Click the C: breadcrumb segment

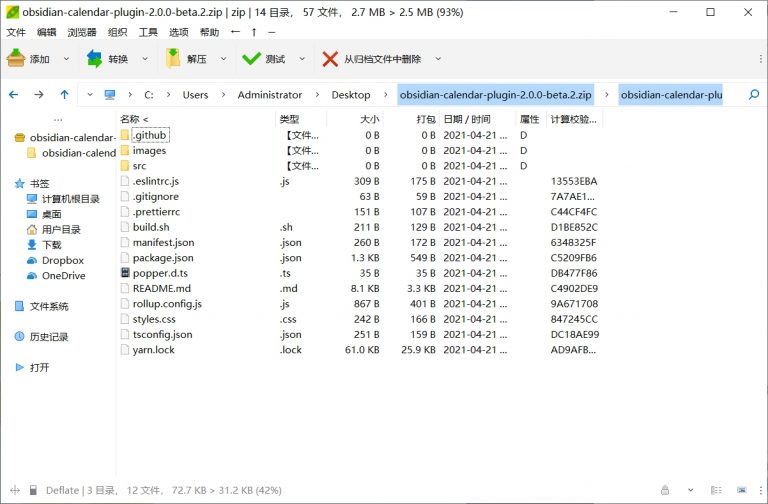coord(149,95)
